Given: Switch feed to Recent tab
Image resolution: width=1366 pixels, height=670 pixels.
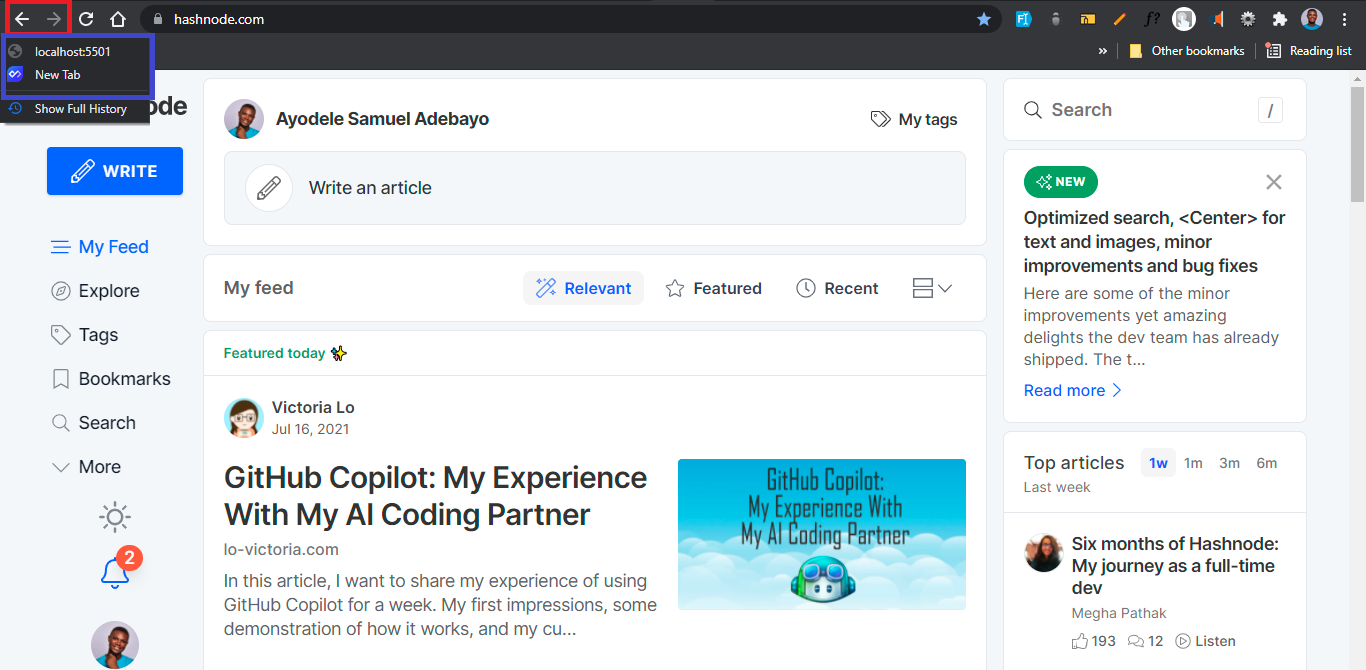Looking at the screenshot, I should [x=838, y=288].
